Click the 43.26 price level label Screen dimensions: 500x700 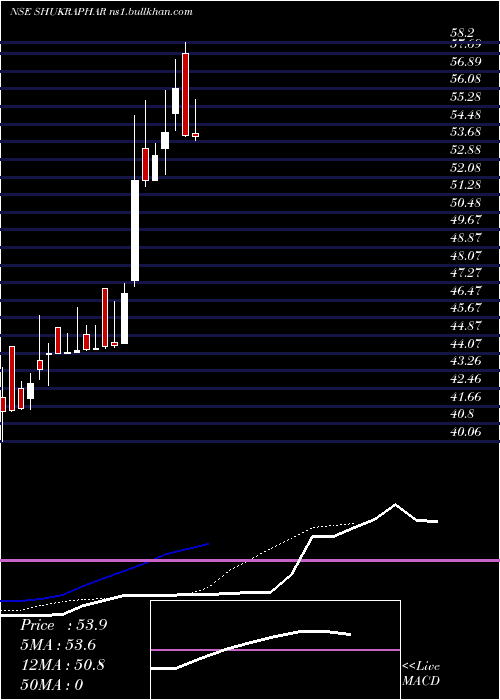click(x=466, y=362)
